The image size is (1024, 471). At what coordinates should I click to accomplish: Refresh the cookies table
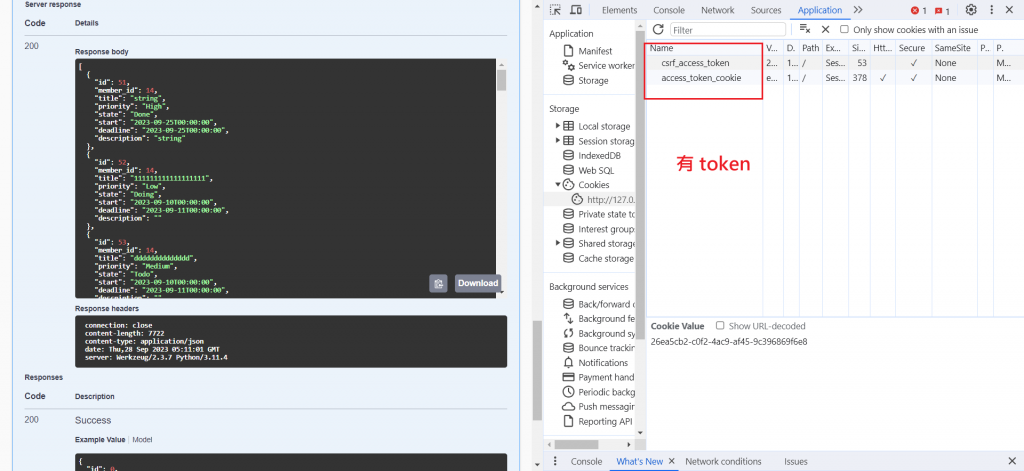click(x=658, y=29)
